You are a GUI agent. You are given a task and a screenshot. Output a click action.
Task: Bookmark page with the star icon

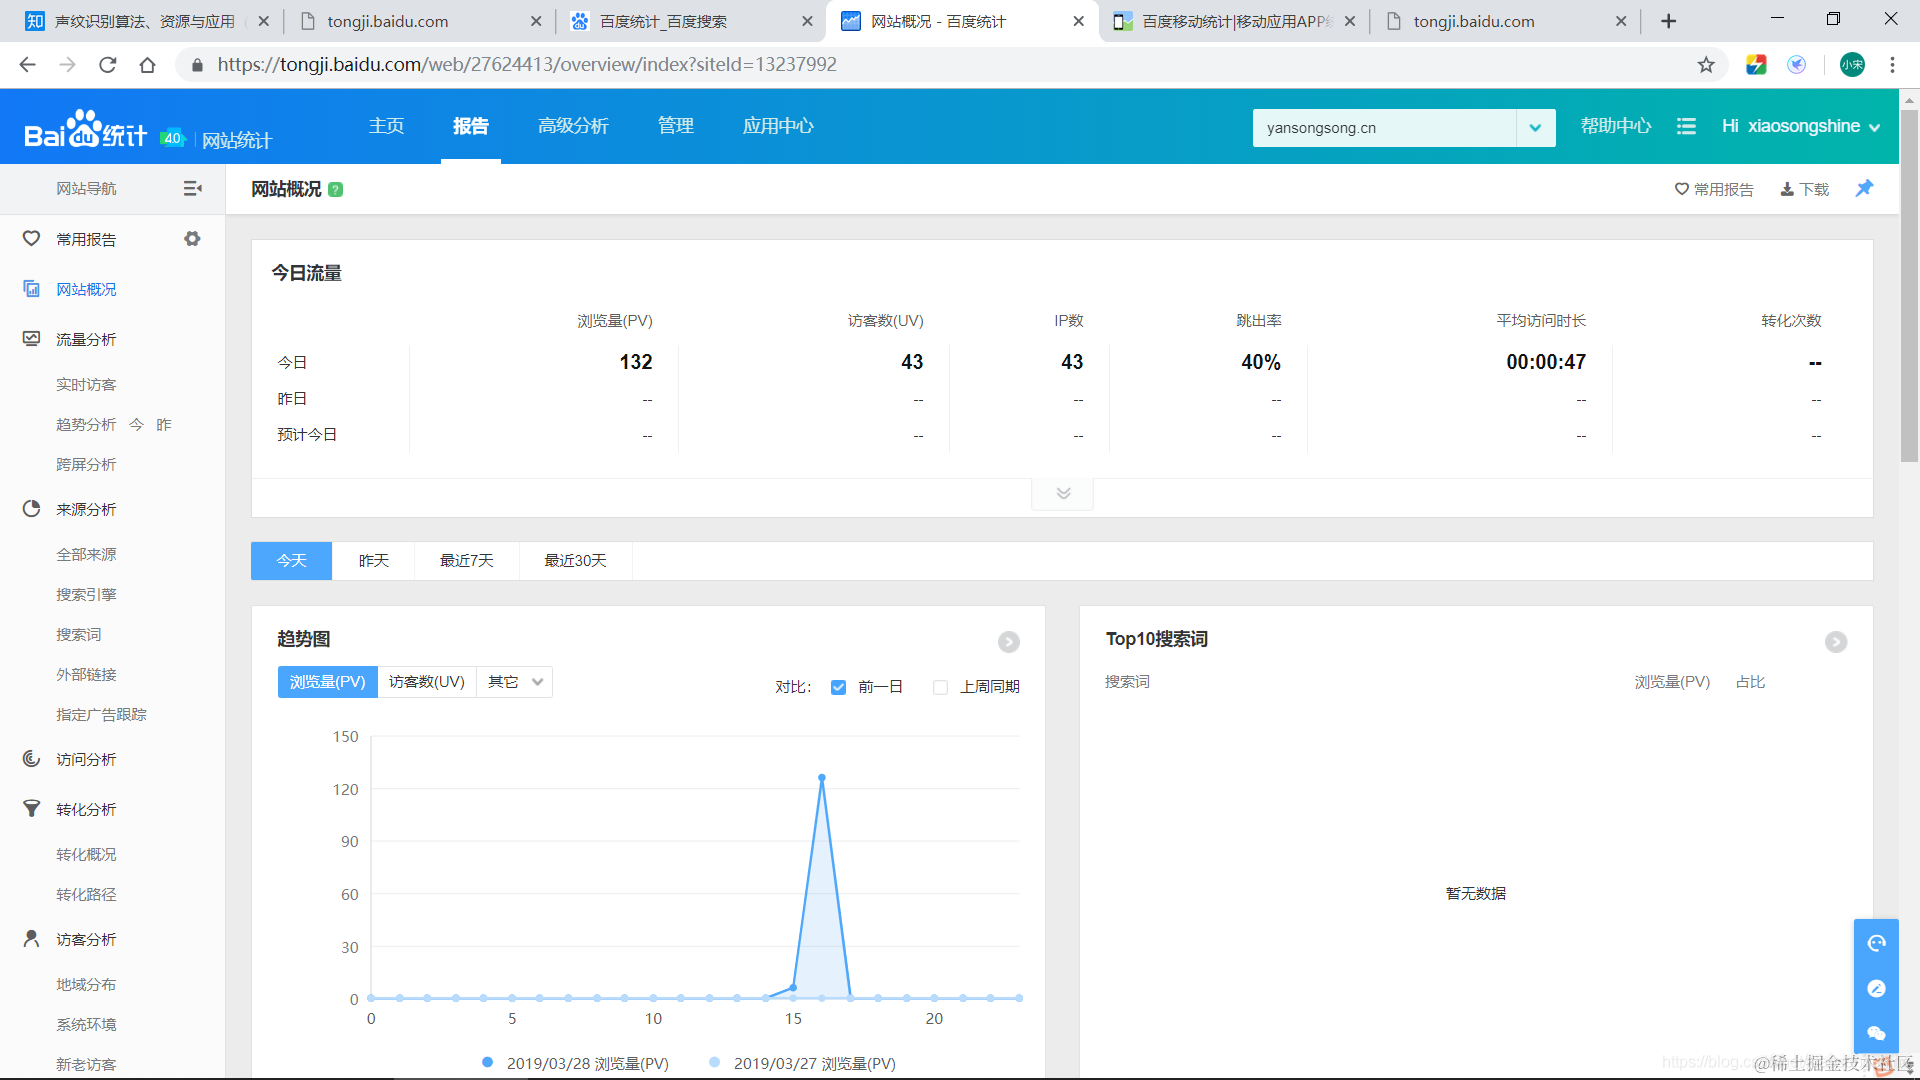click(1706, 65)
